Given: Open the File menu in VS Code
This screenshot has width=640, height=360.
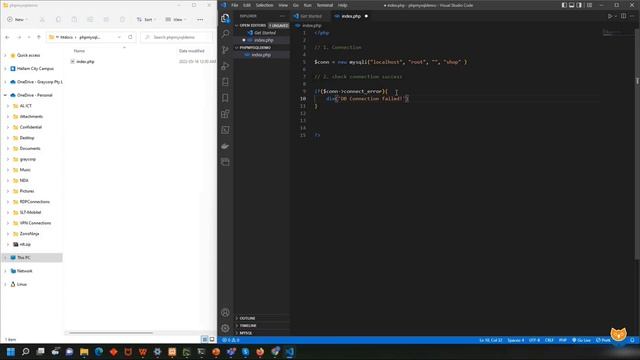Looking at the screenshot, I should pyautogui.click(x=235, y=5).
